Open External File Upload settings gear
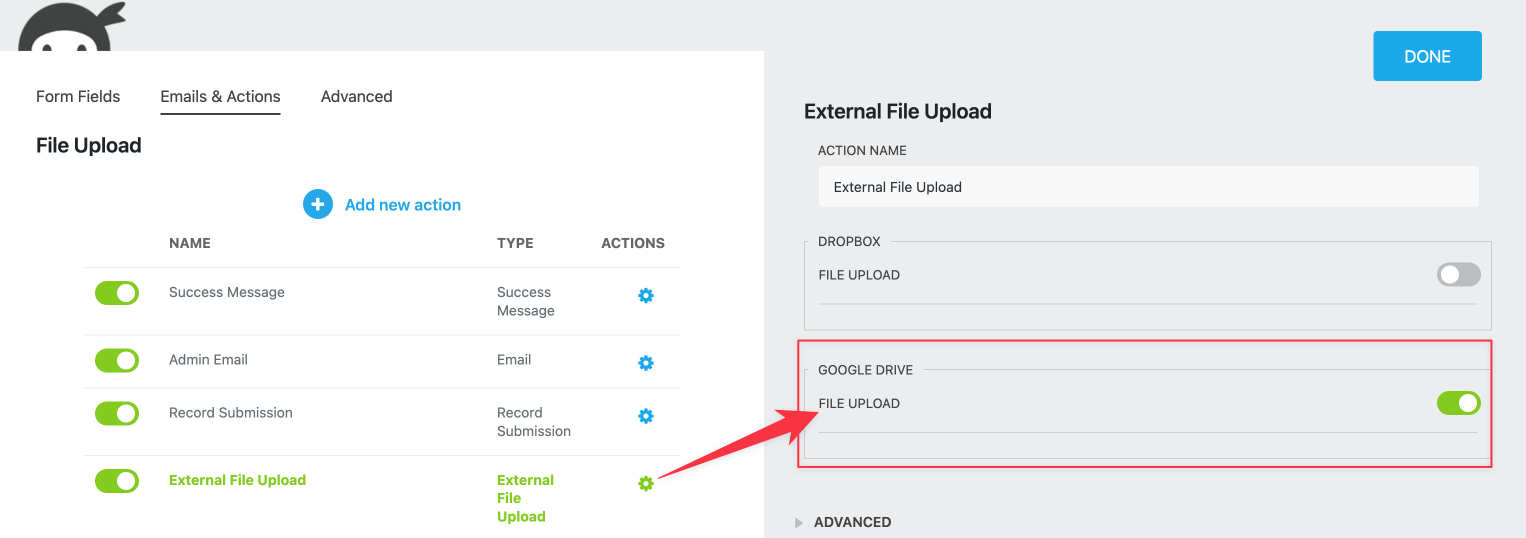 coord(646,484)
